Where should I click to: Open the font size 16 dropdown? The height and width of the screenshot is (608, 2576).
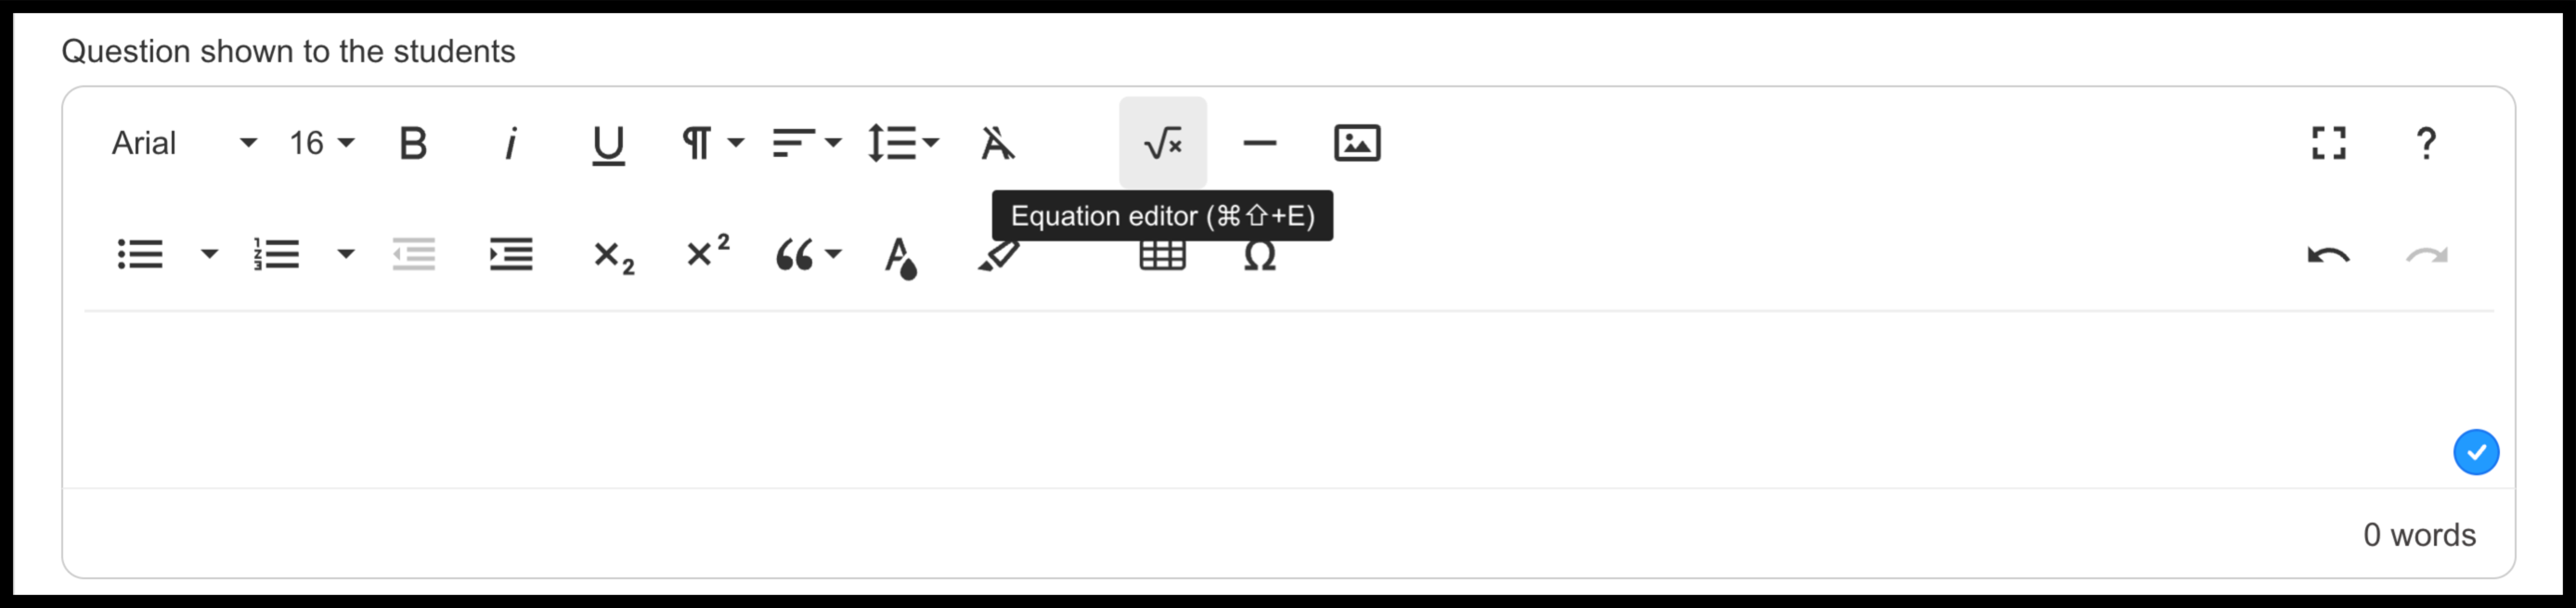pos(321,143)
